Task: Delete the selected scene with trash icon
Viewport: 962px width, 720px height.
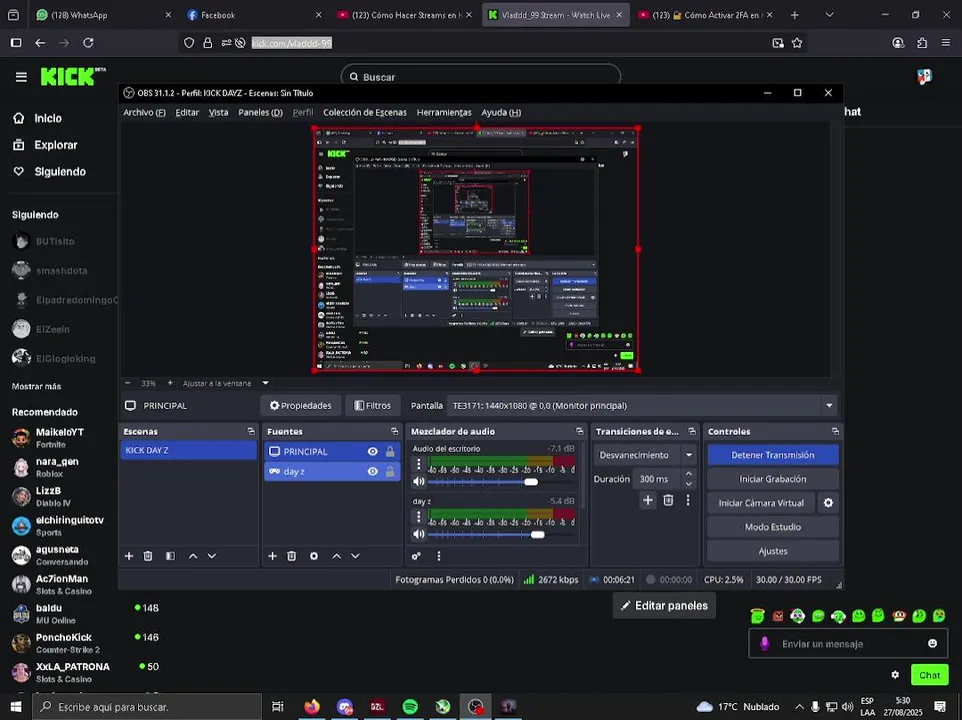Action: click(x=148, y=556)
